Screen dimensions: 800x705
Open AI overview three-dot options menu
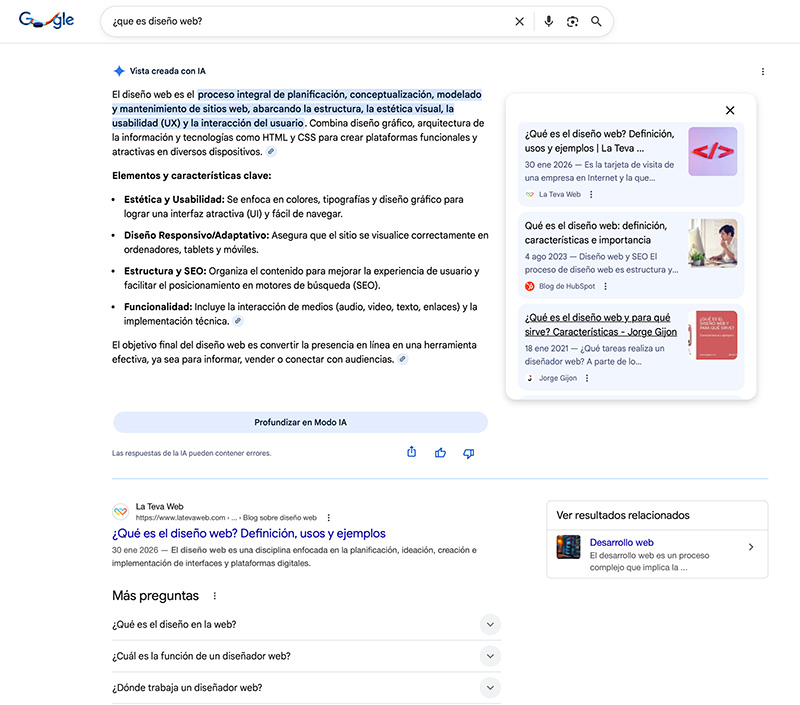(x=763, y=72)
